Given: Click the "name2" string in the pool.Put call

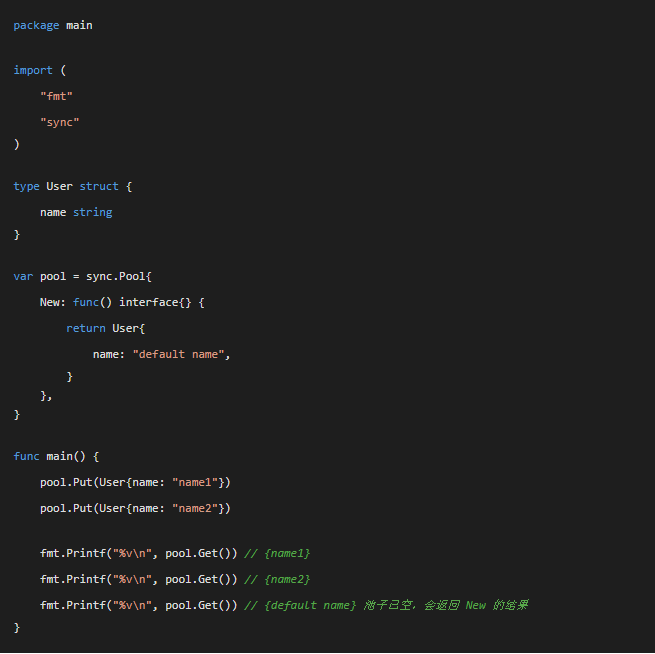Looking at the screenshot, I should click(198, 508).
